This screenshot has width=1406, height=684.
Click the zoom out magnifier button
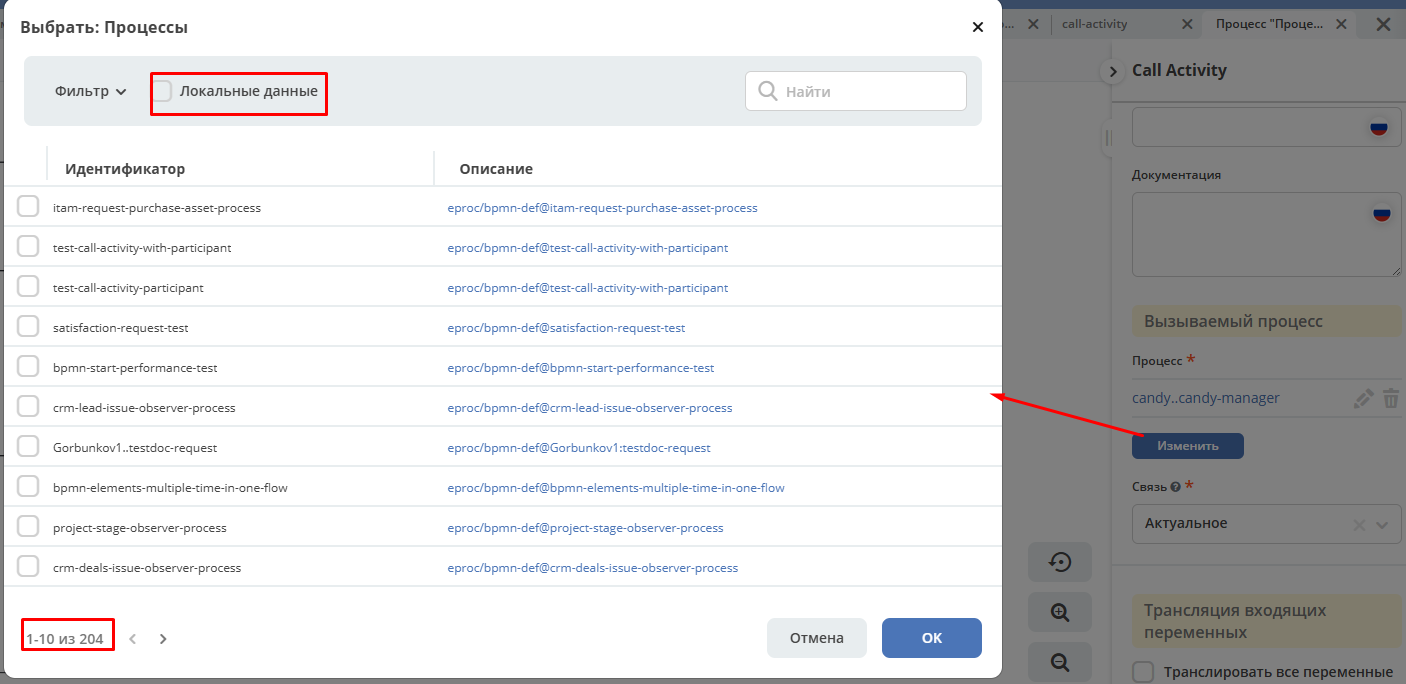click(x=1060, y=661)
